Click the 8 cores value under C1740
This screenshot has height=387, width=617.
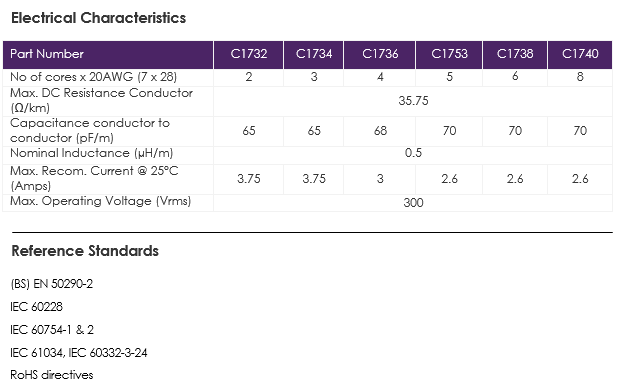click(580, 77)
